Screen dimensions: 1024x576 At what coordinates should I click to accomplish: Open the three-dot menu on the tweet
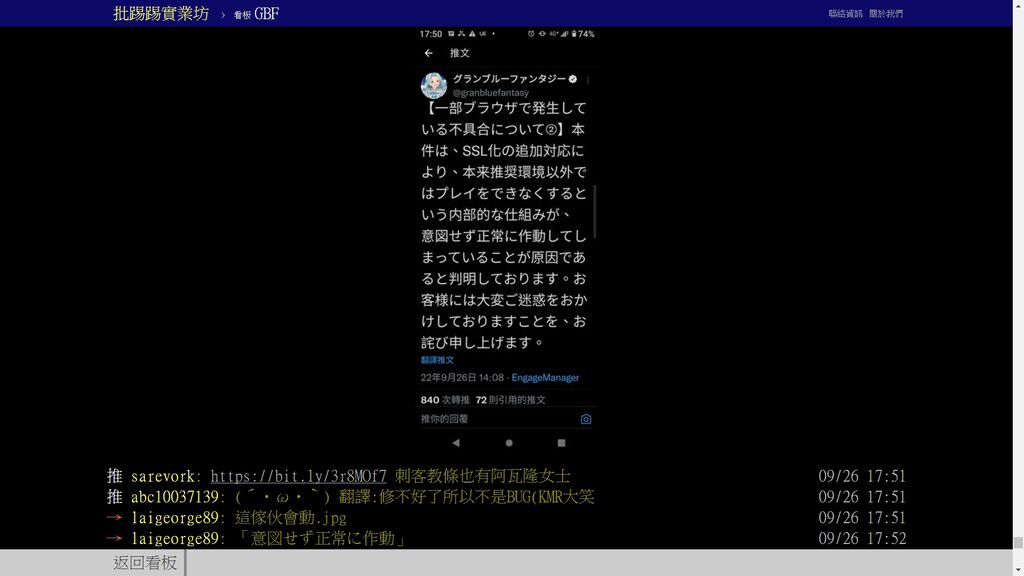click(x=588, y=80)
